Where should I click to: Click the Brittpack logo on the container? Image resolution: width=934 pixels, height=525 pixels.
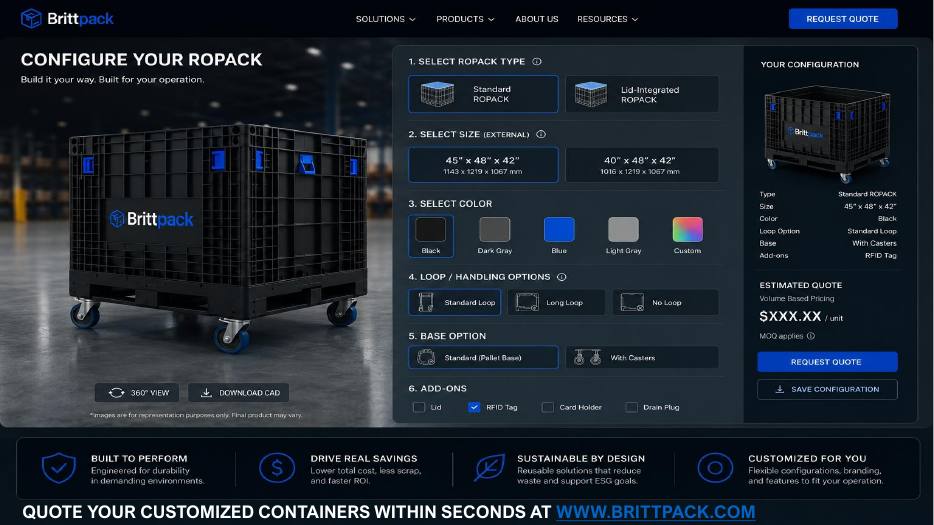point(152,219)
